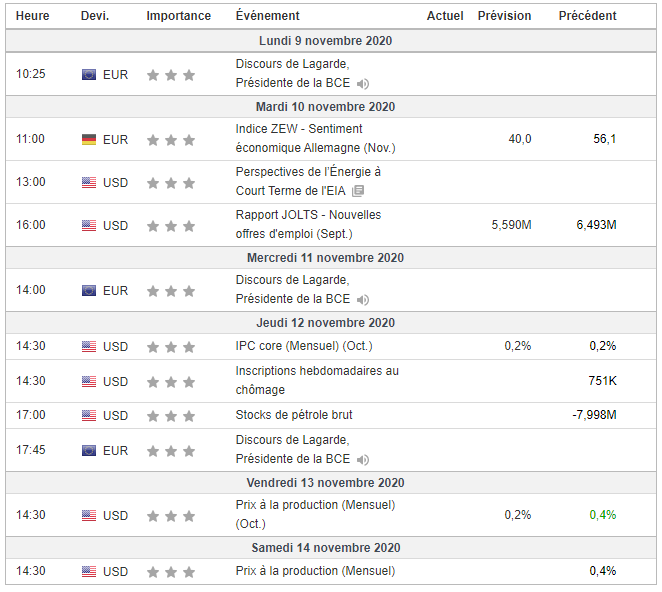
Task: Click US flag in Samedi 14:30 row
Action: tap(89, 571)
